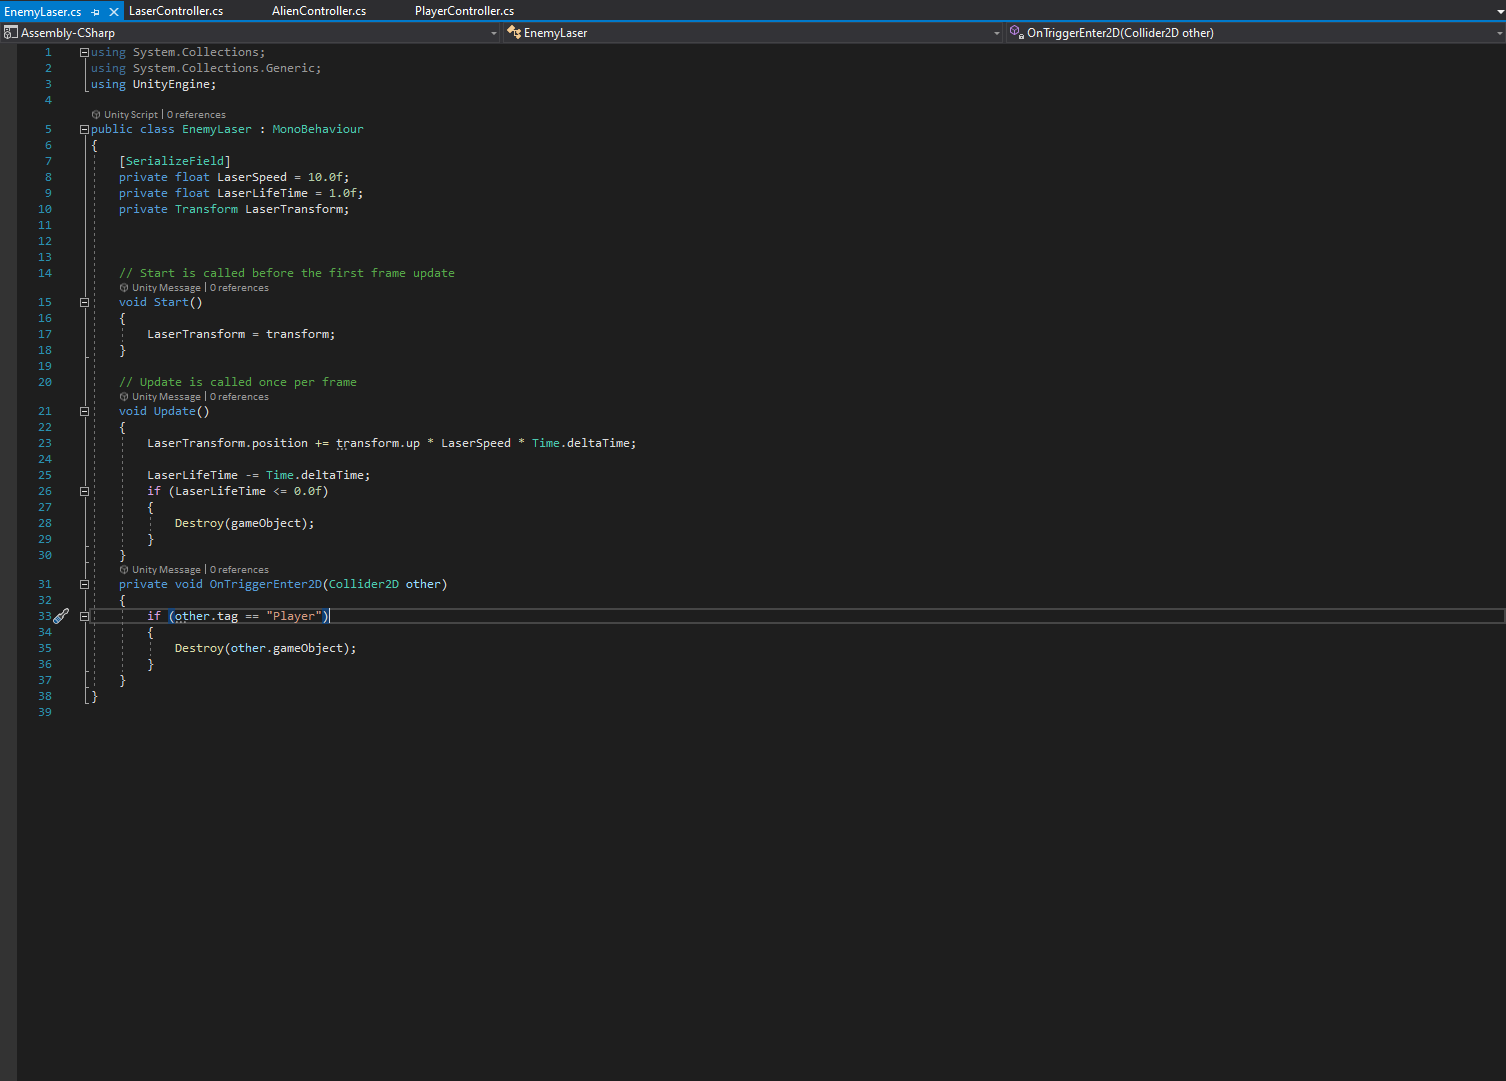
Task: Click the OnTriggerEnter2D method icon in navigation bar
Action: click(1016, 33)
